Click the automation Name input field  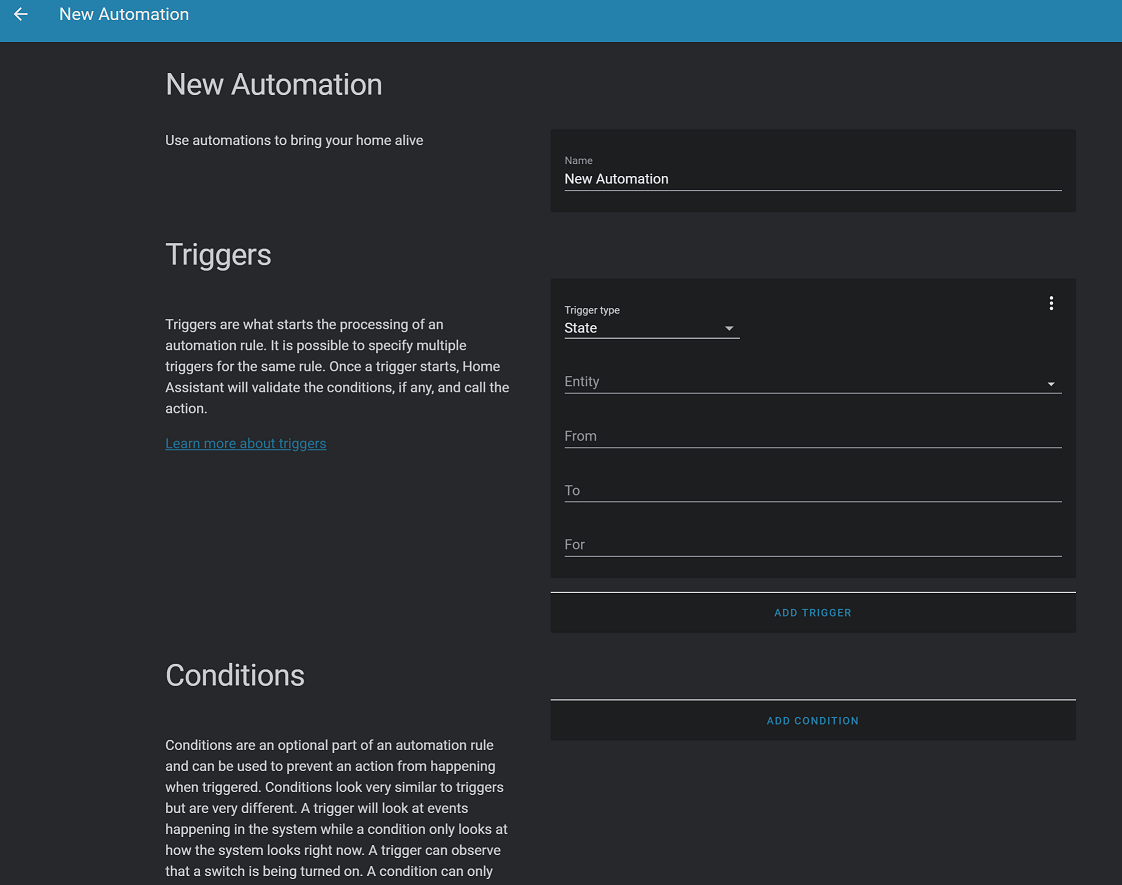(812, 179)
